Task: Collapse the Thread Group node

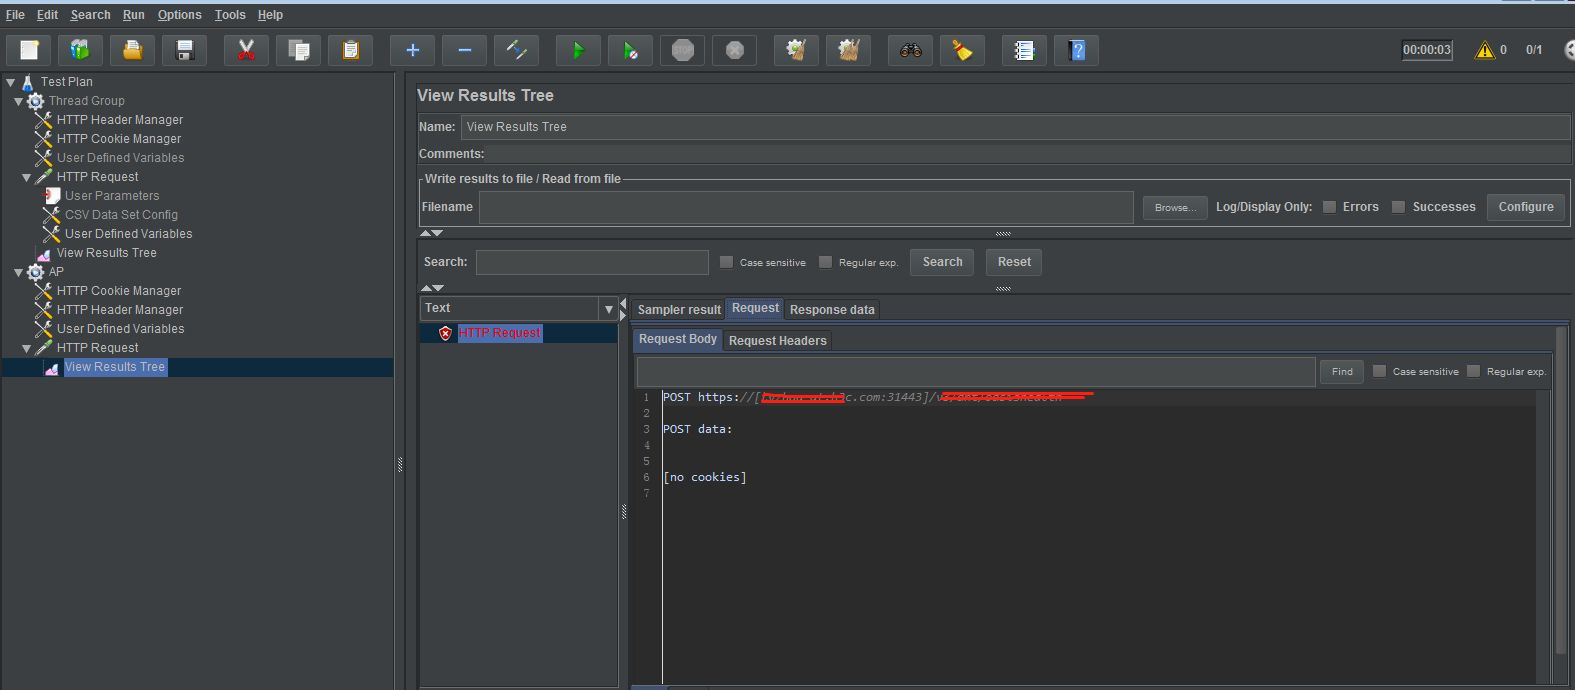Action: [x=19, y=102]
